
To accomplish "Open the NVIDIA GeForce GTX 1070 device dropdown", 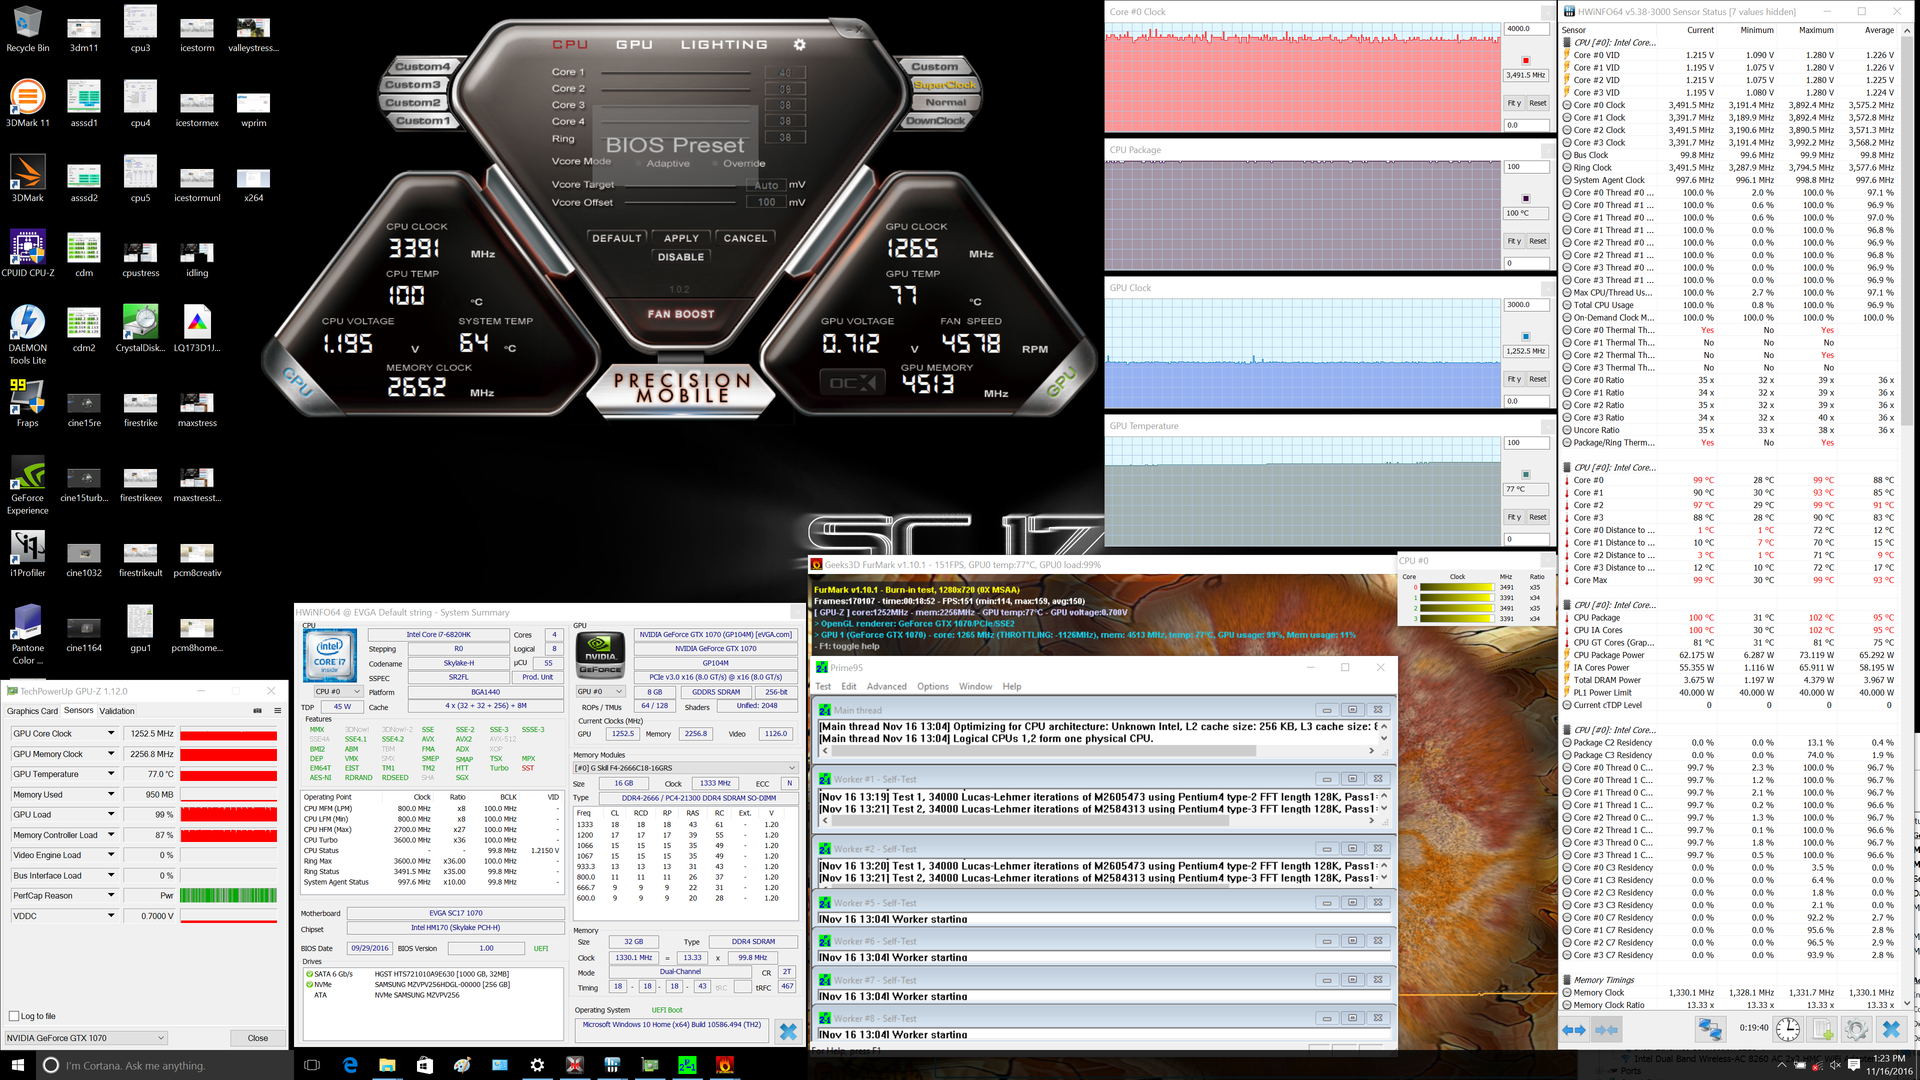I will 86,1038.
